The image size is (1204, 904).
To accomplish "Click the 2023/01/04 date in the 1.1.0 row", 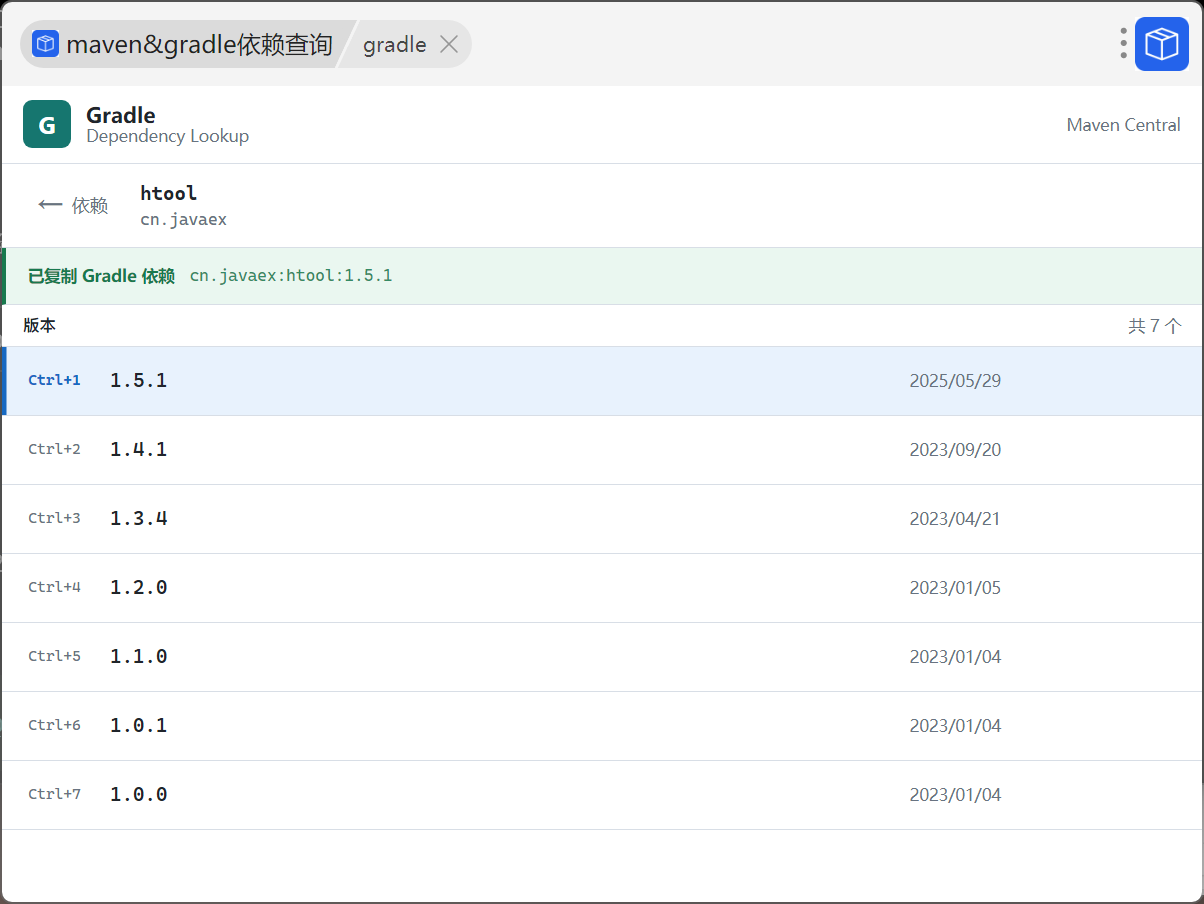I will tap(955, 657).
